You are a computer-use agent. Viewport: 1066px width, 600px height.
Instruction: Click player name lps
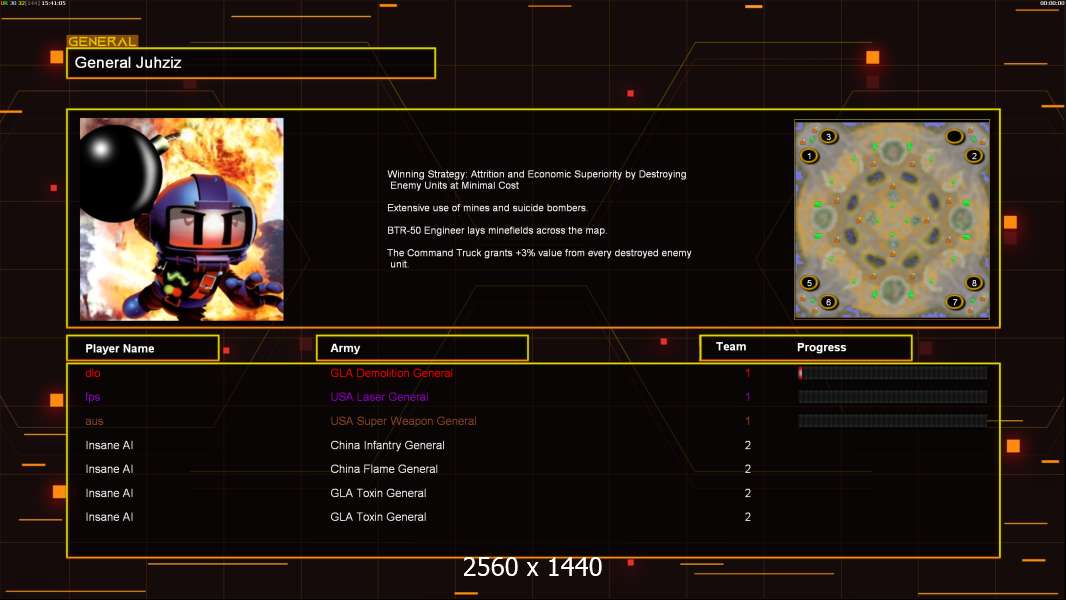click(x=92, y=398)
